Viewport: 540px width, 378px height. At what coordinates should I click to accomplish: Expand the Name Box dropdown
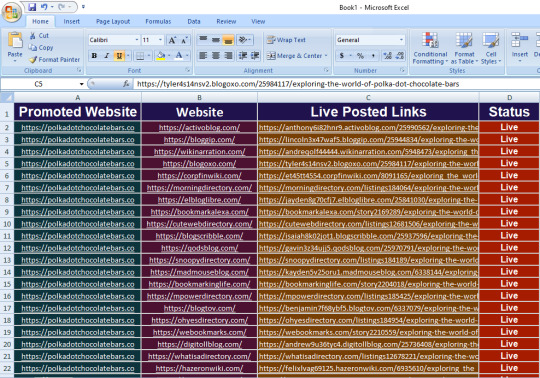[x=82, y=84]
